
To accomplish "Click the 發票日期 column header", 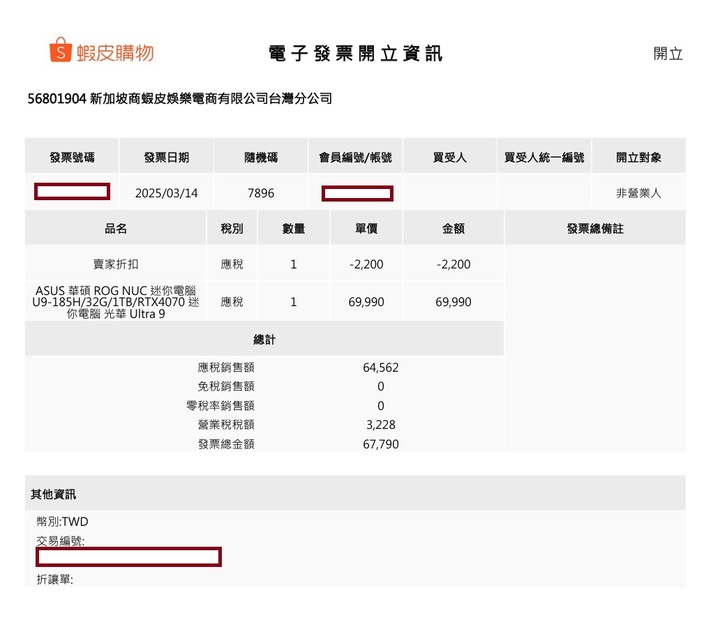I will [x=166, y=158].
